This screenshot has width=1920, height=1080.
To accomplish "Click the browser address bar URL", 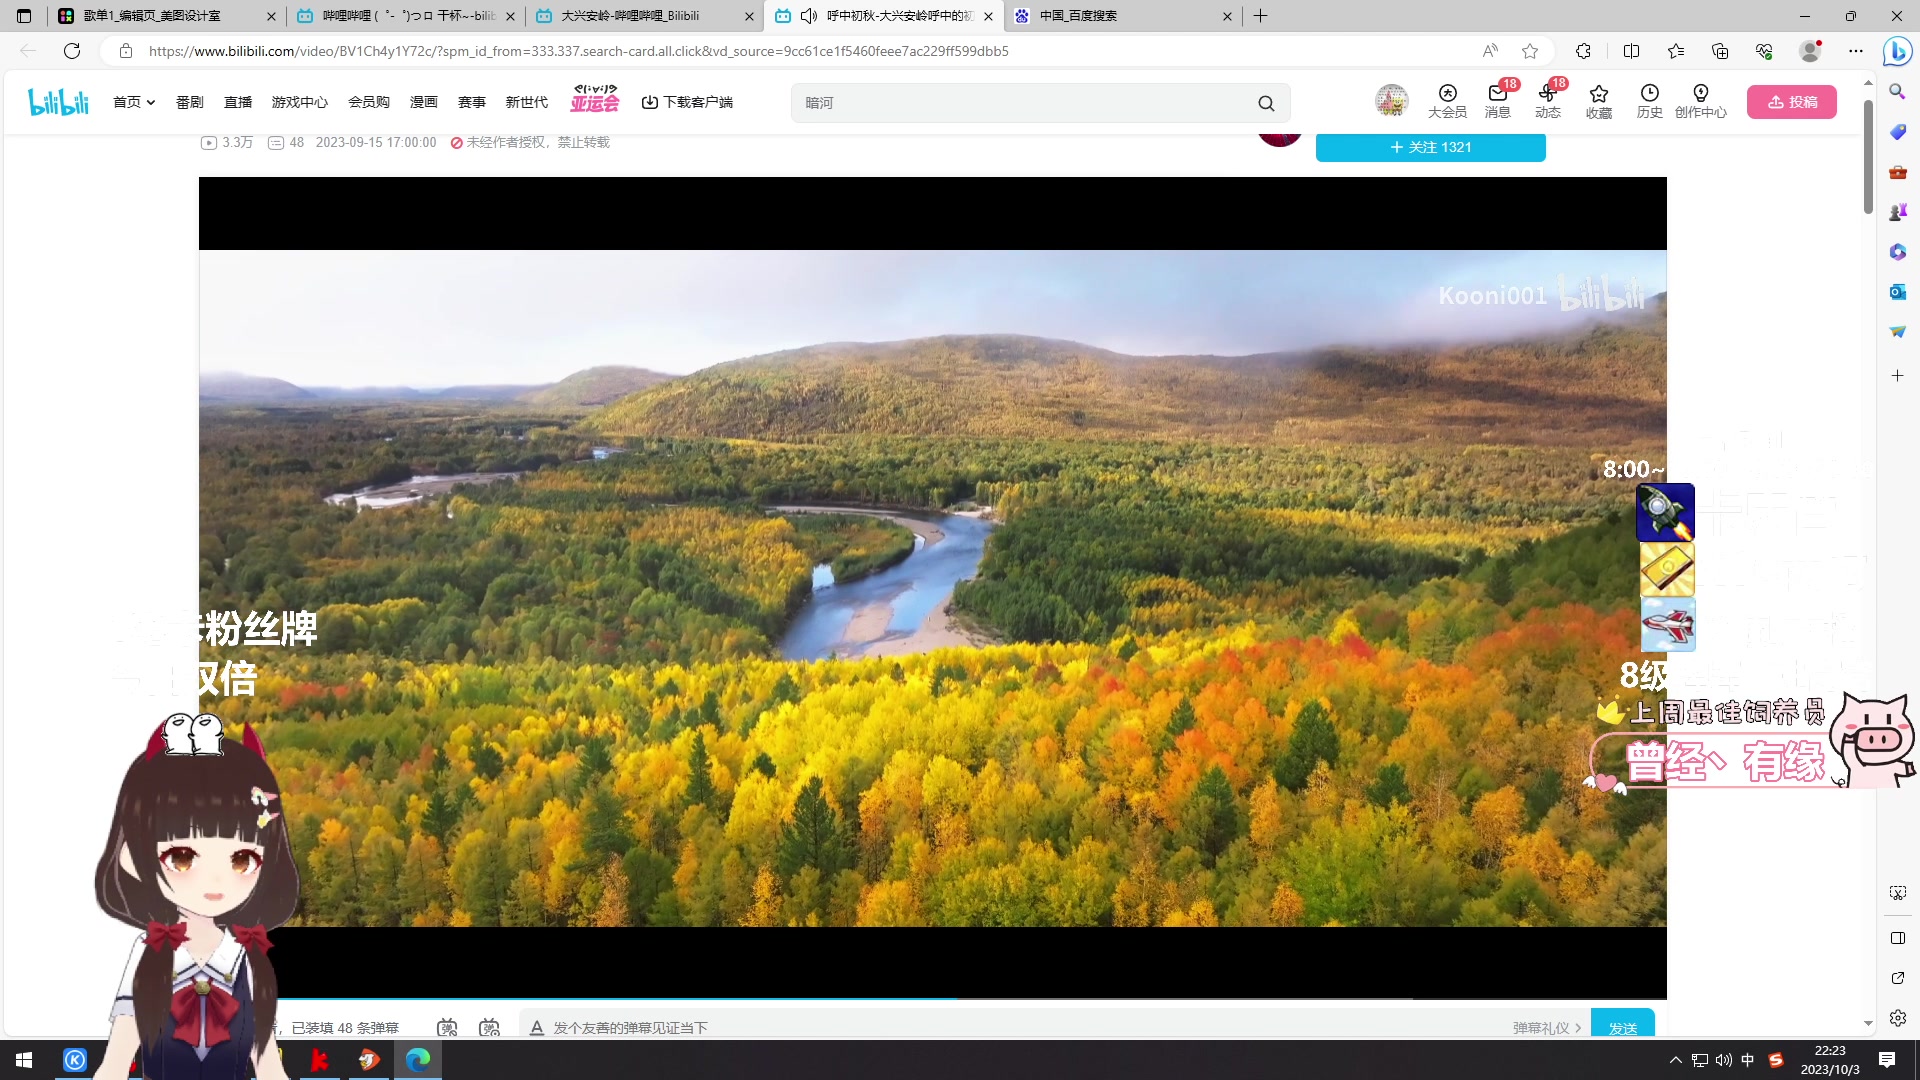I will pyautogui.click(x=579, y=51).
